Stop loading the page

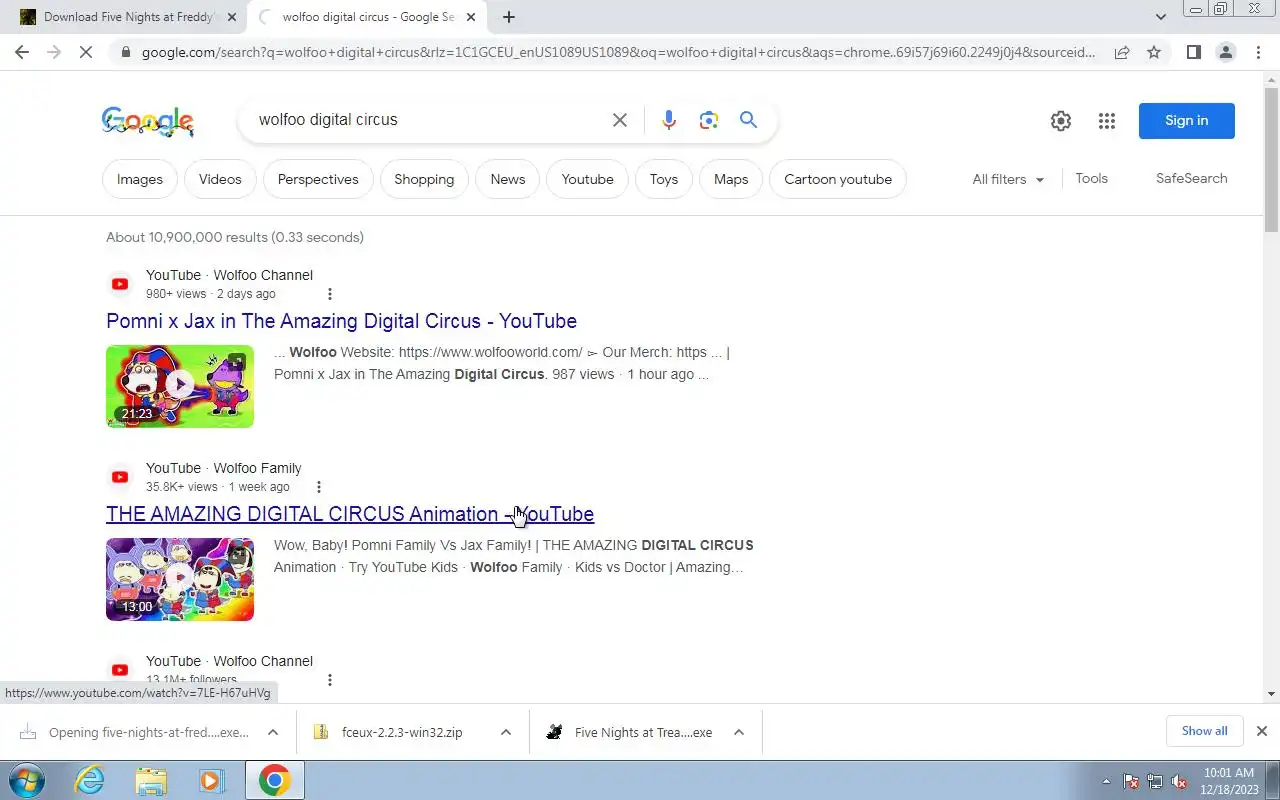point(86,52)
